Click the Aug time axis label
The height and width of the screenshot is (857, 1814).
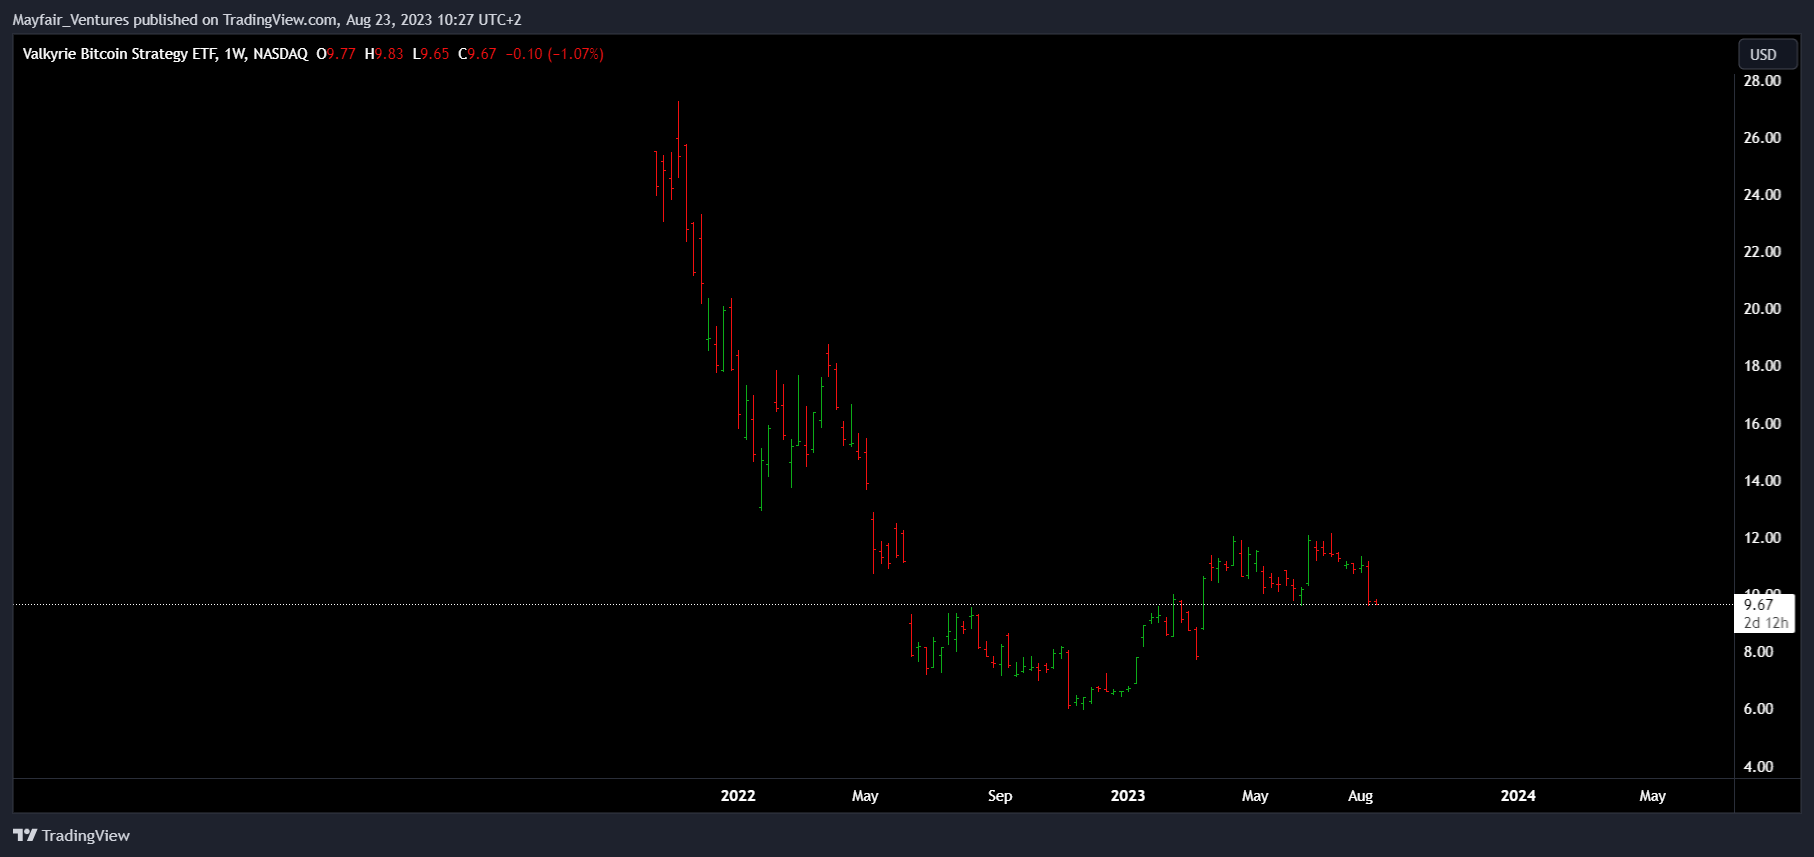tap(1360, 796)
